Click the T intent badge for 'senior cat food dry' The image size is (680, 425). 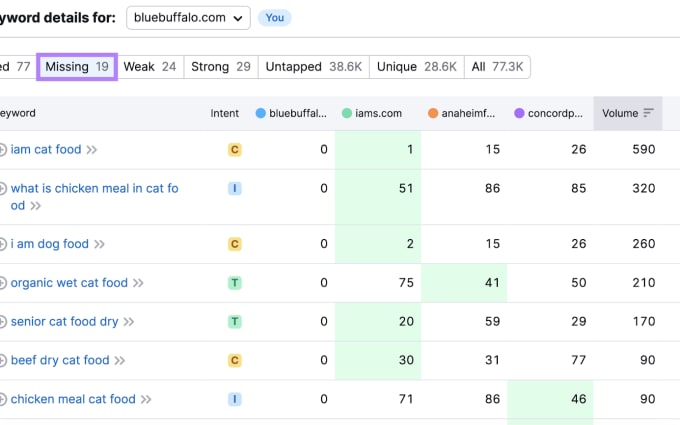[235, 321]
